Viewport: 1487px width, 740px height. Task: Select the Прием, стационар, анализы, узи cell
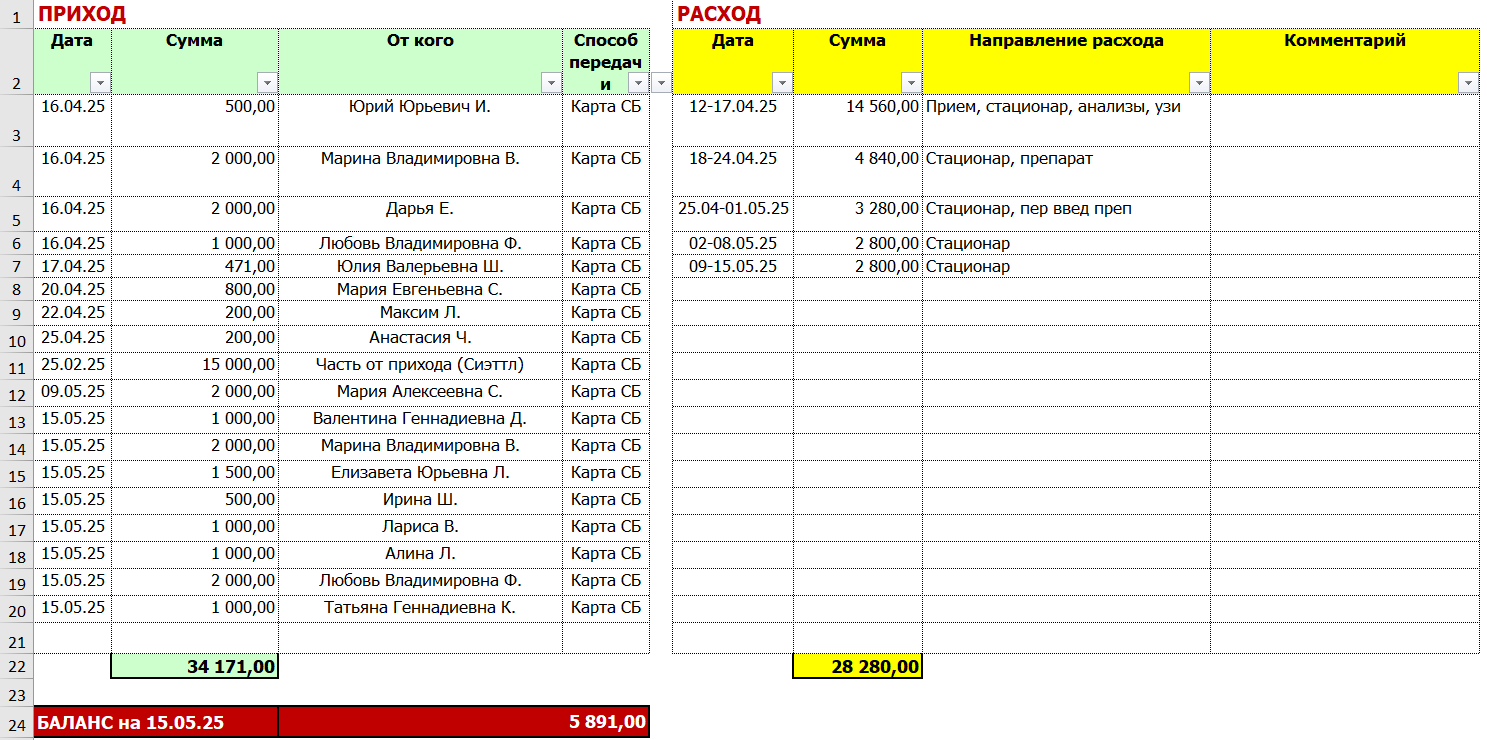[x=1066, y=121]
